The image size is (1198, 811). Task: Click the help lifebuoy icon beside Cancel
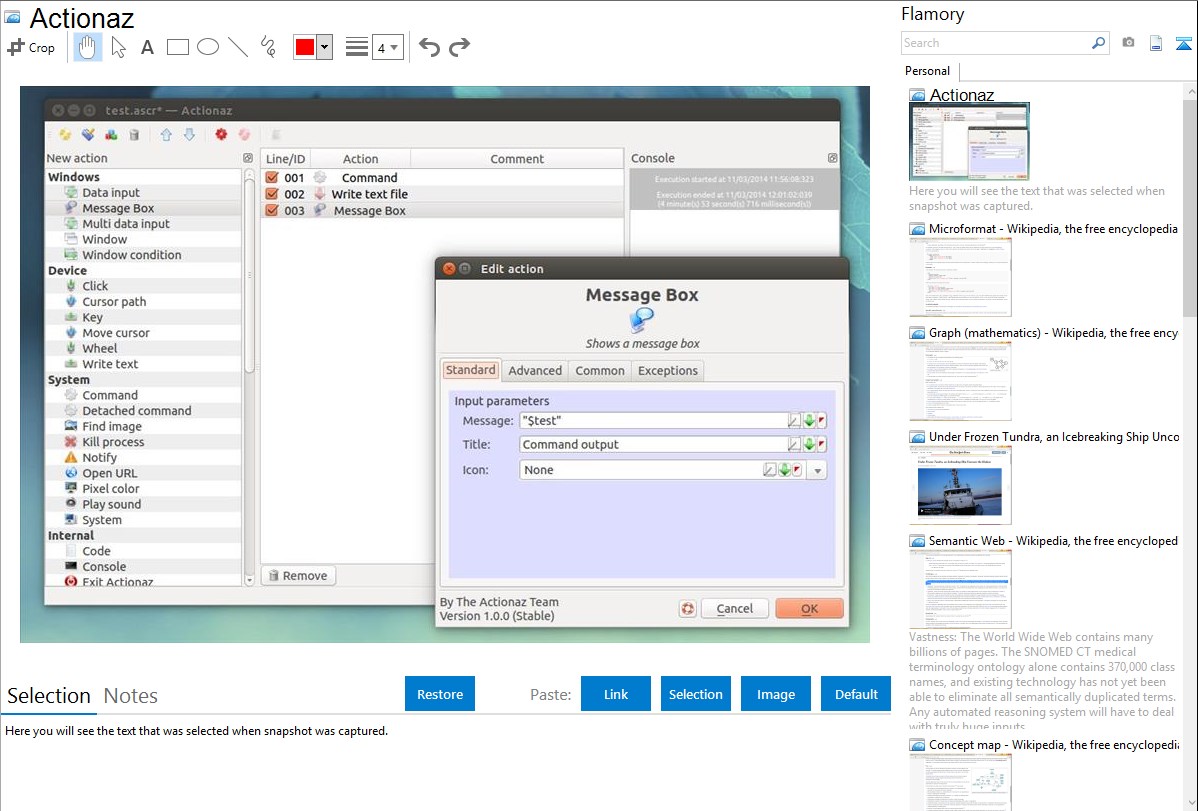coord(688,608)
